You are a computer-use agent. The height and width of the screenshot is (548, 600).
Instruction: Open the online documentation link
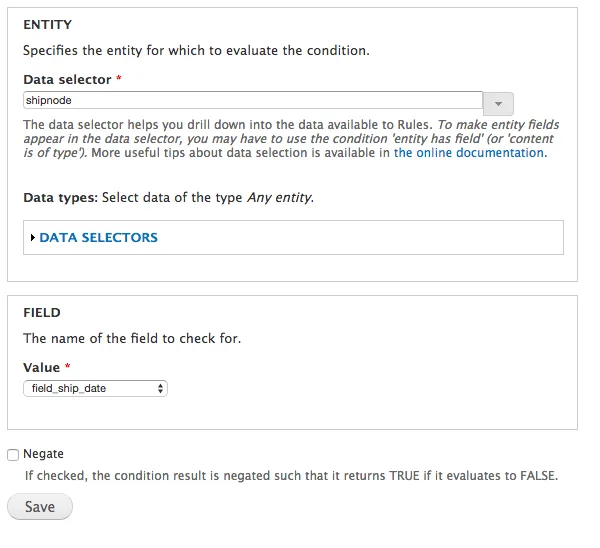coord(469,153)
